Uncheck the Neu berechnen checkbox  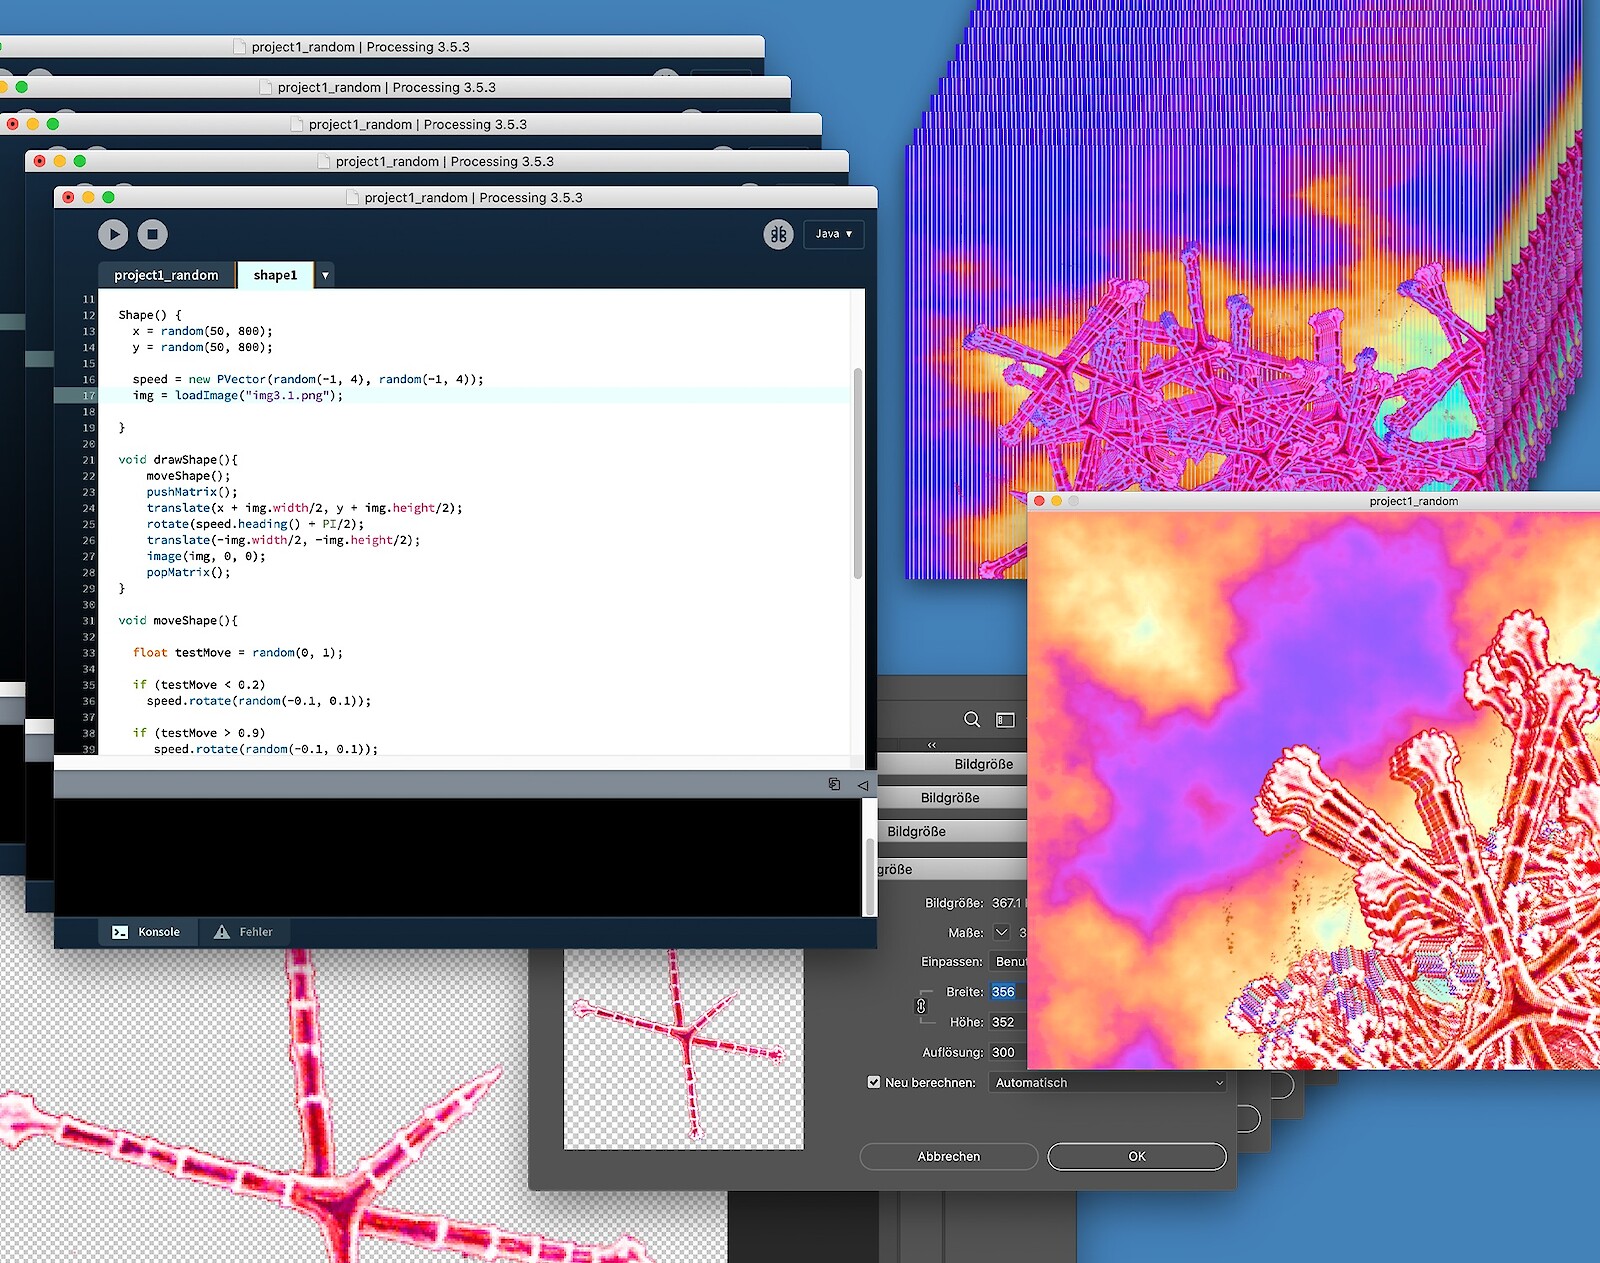[x=874, y=1082]
